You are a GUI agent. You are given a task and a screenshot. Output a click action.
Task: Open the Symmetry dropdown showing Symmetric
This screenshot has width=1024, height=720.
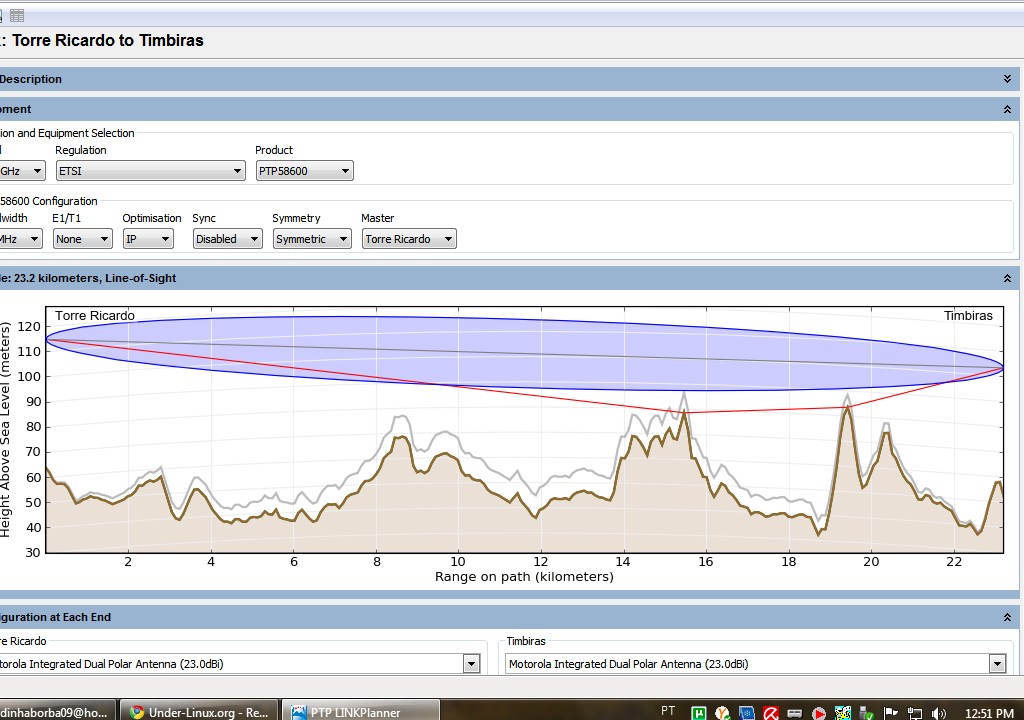(311, 239)
